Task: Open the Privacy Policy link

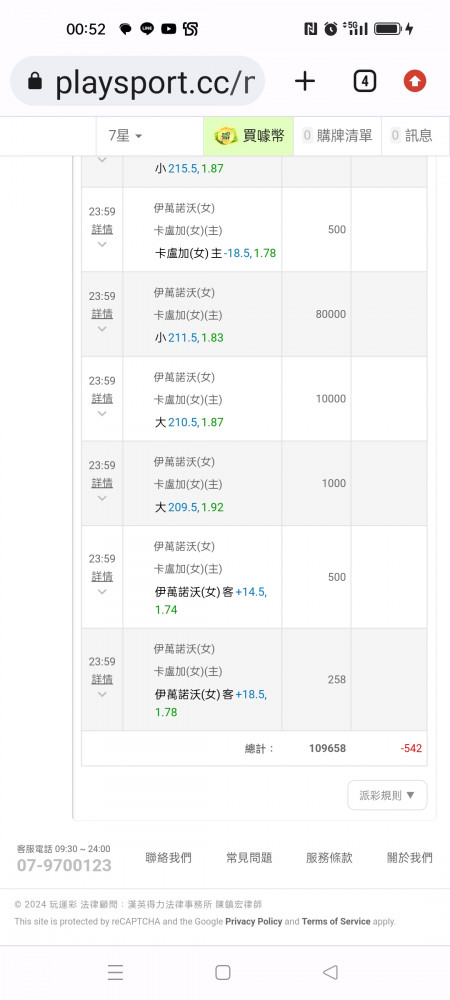Action: click(x=254, y=922)
